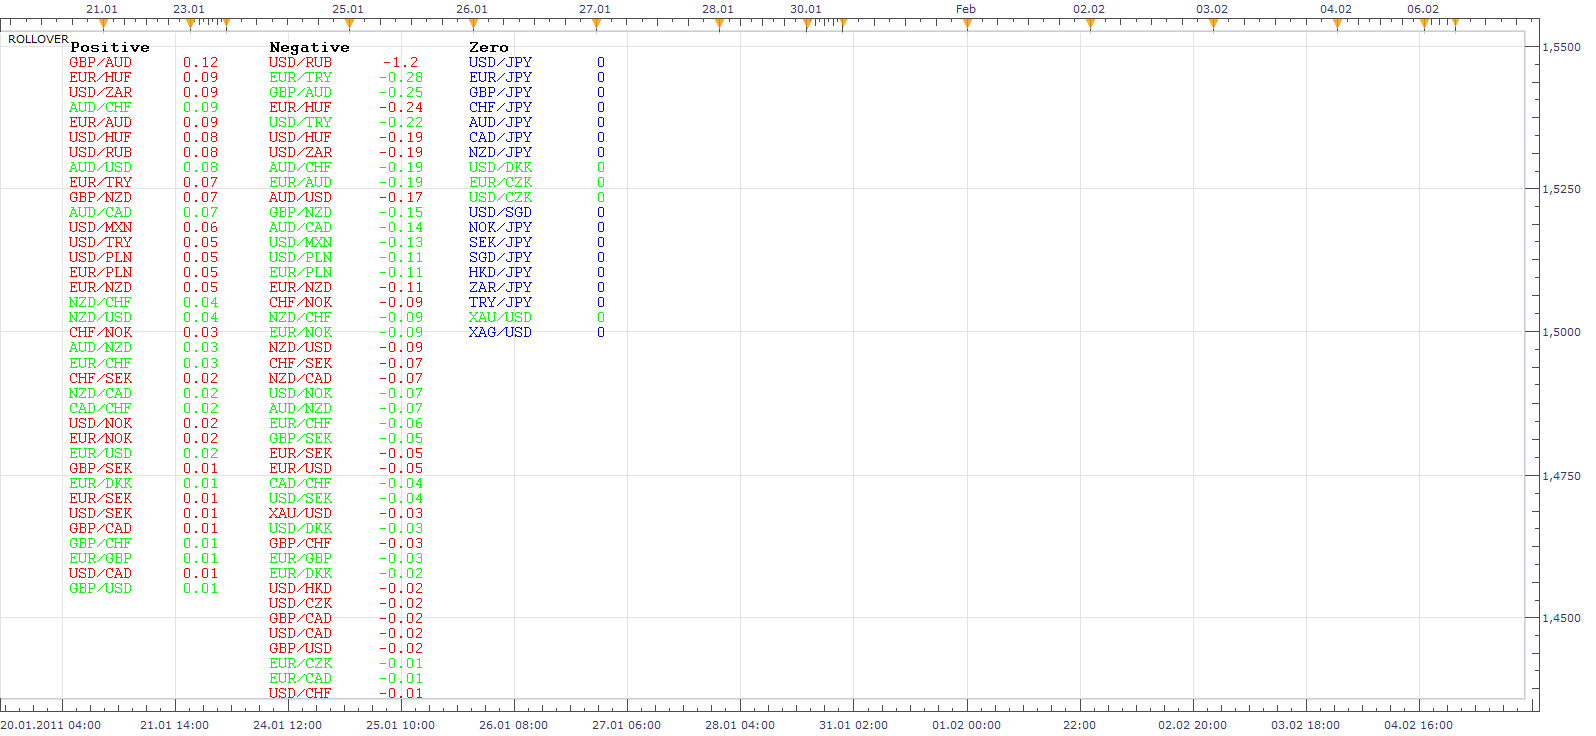Click the 24.01 12:00 time axis label
This screenshot has width=1596, height=736.
pos(288,725)
